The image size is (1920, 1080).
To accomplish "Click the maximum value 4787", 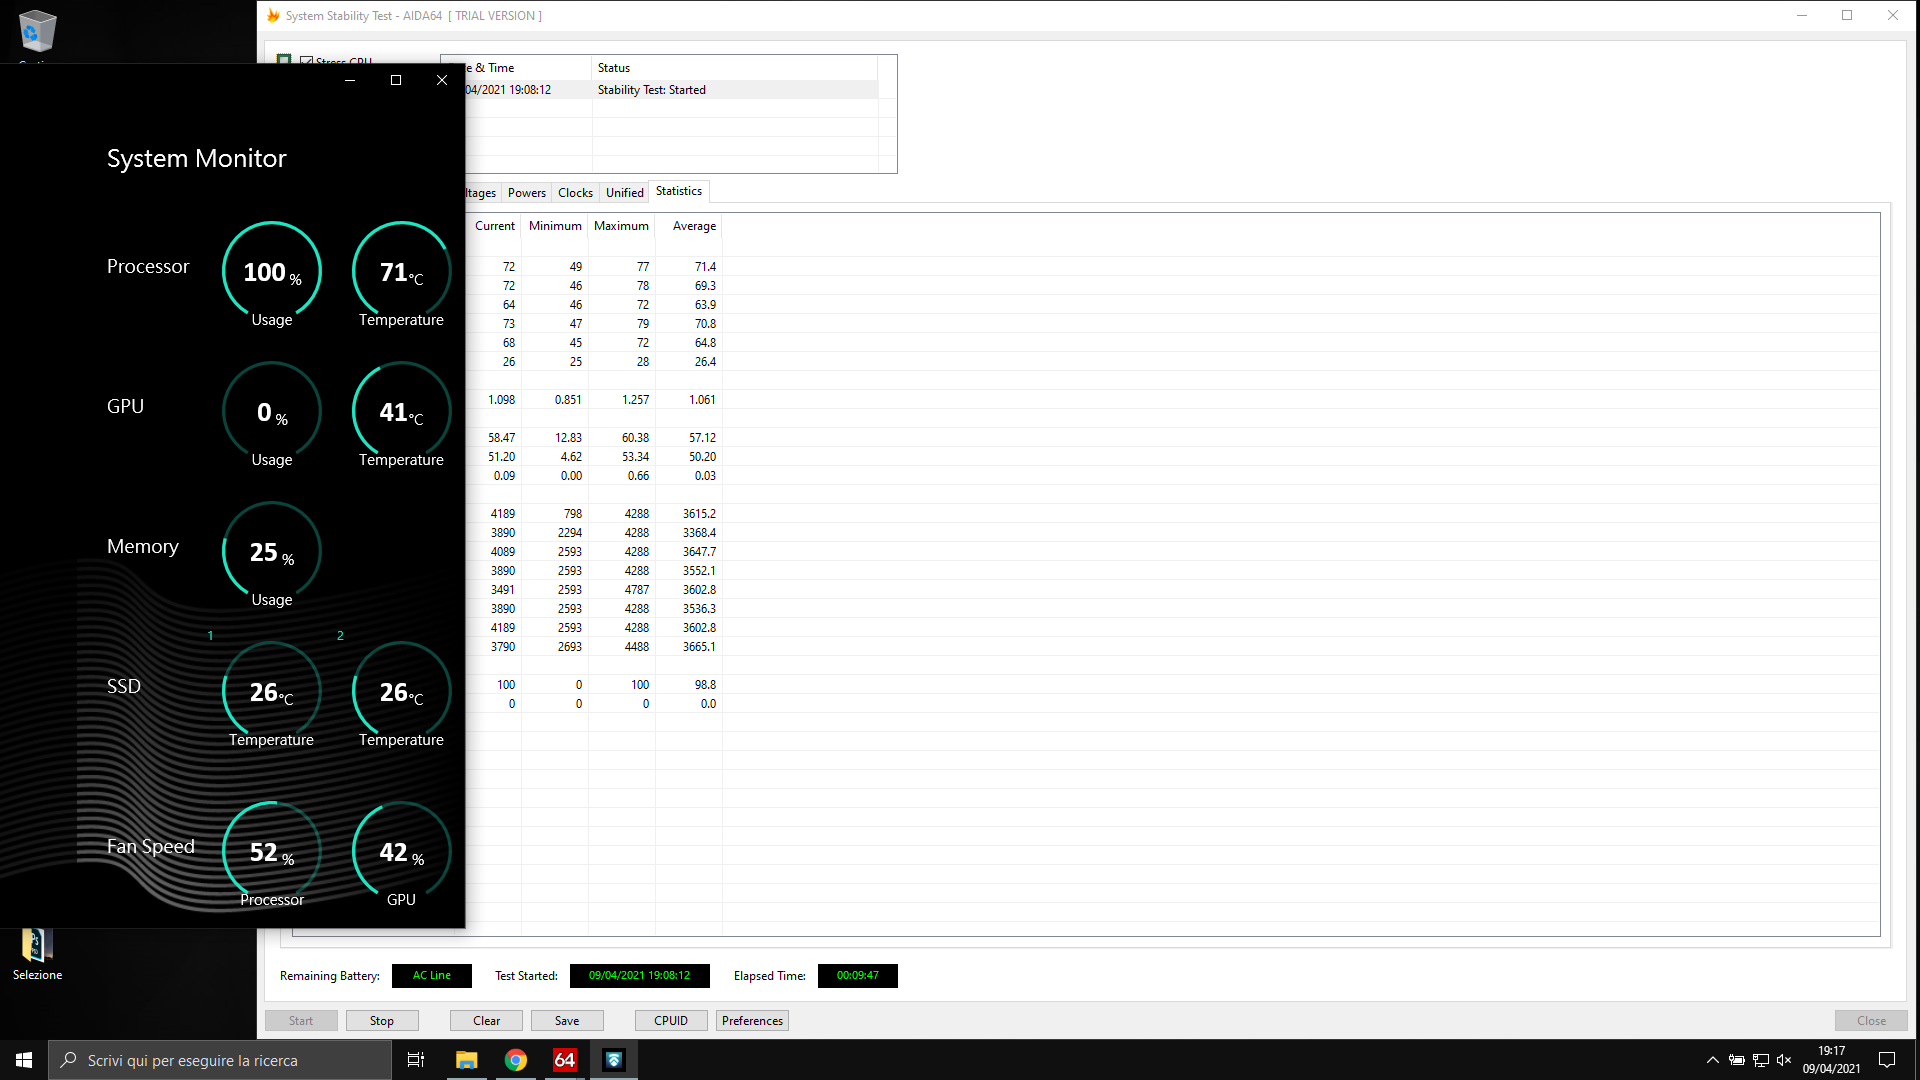I will pos(636,590).
